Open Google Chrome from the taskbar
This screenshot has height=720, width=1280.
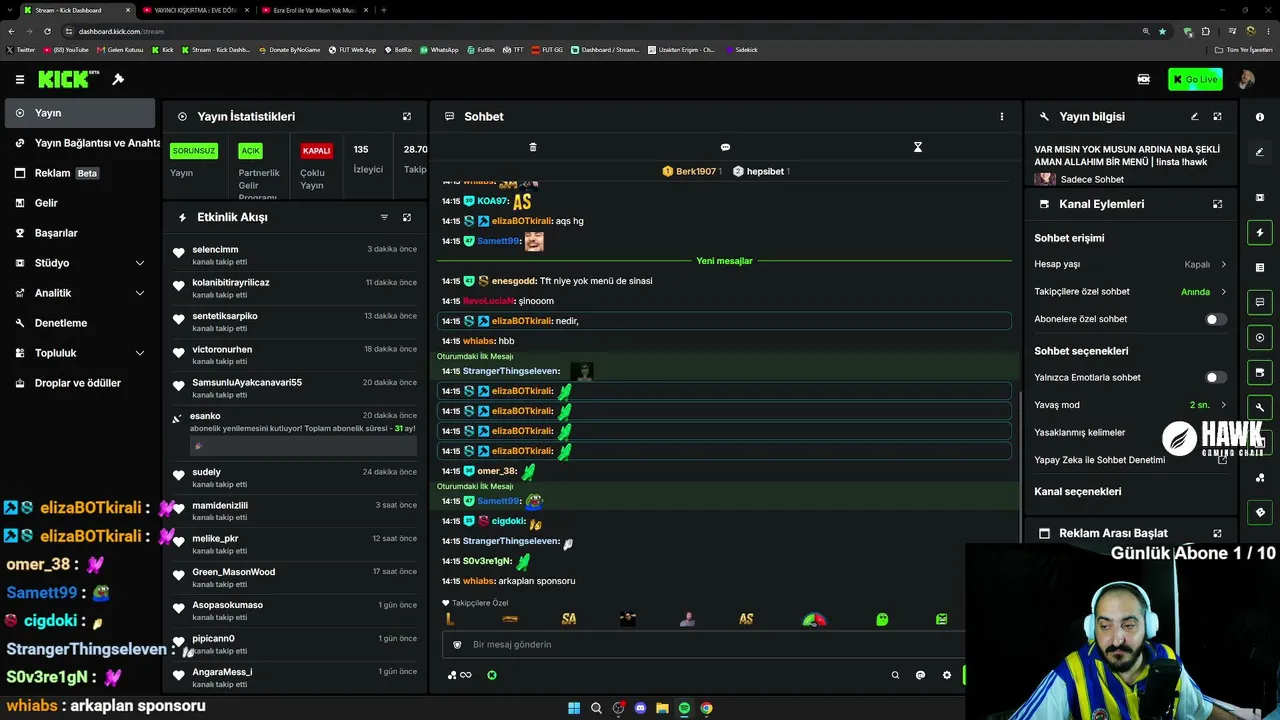pos(706,708)
